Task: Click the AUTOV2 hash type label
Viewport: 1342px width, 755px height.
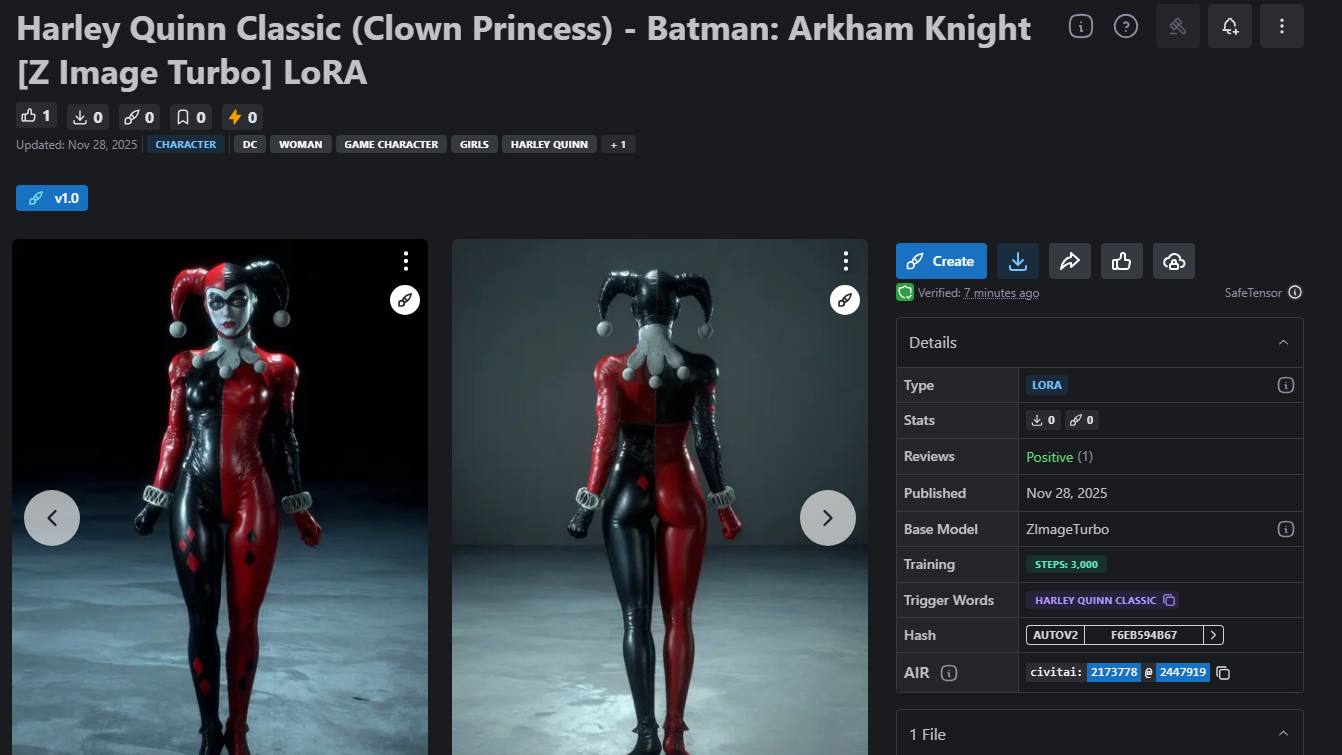Action: 1056,635
